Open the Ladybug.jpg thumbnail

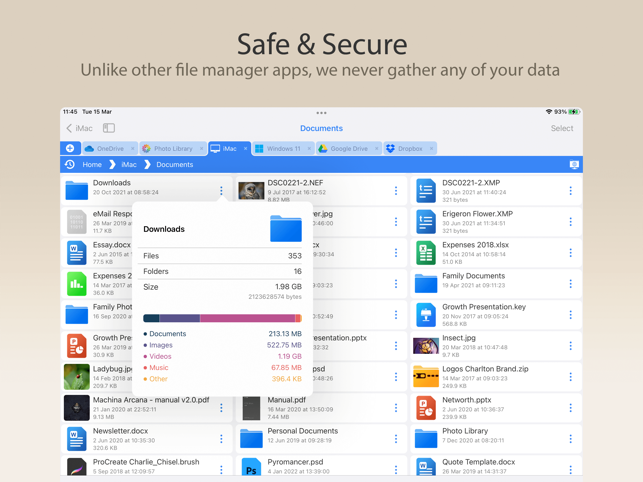click(77, 377)
